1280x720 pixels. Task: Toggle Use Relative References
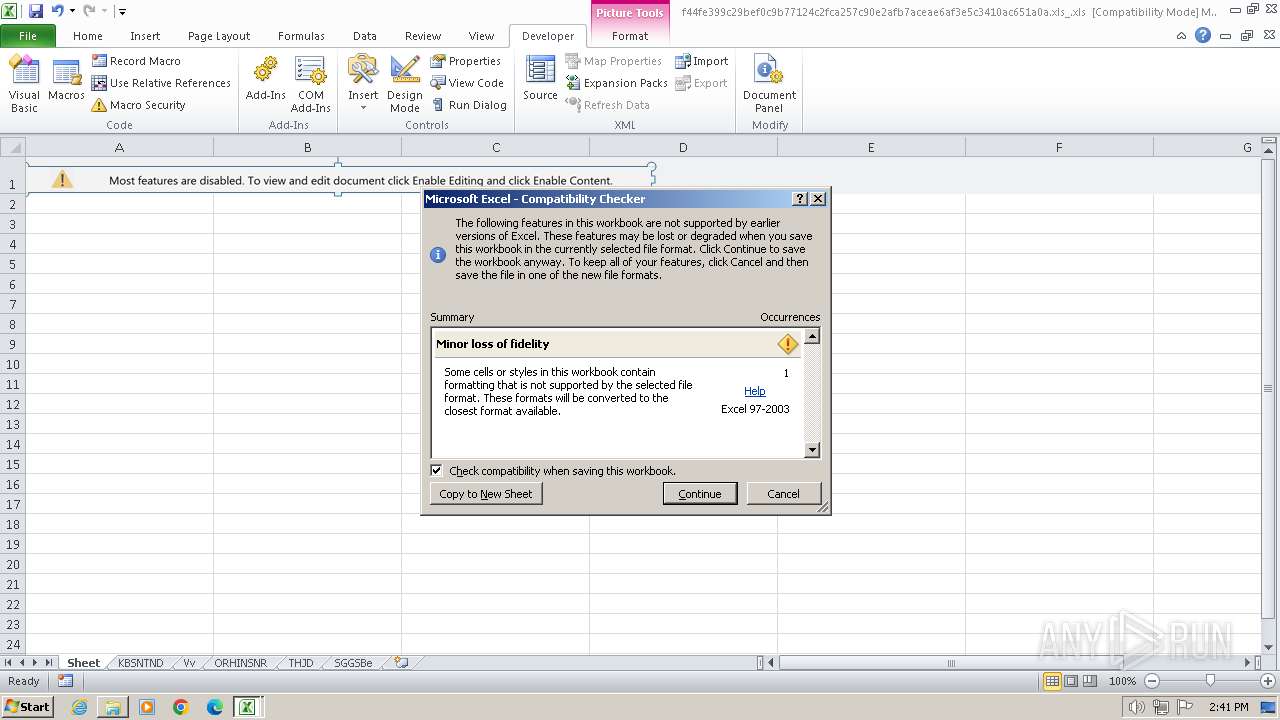coord(161,83)
